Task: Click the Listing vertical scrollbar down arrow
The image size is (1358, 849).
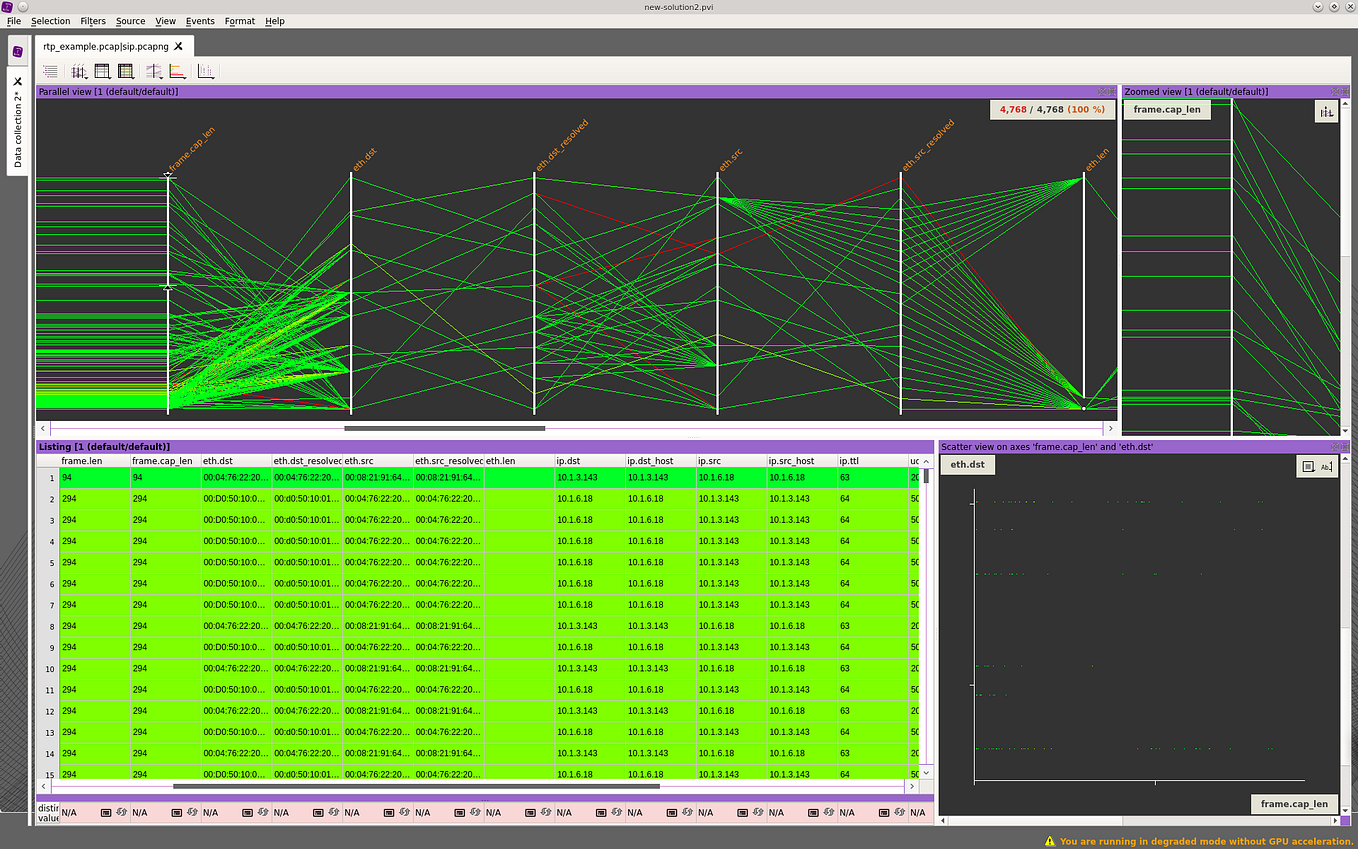Action: [x=926, y=772]
